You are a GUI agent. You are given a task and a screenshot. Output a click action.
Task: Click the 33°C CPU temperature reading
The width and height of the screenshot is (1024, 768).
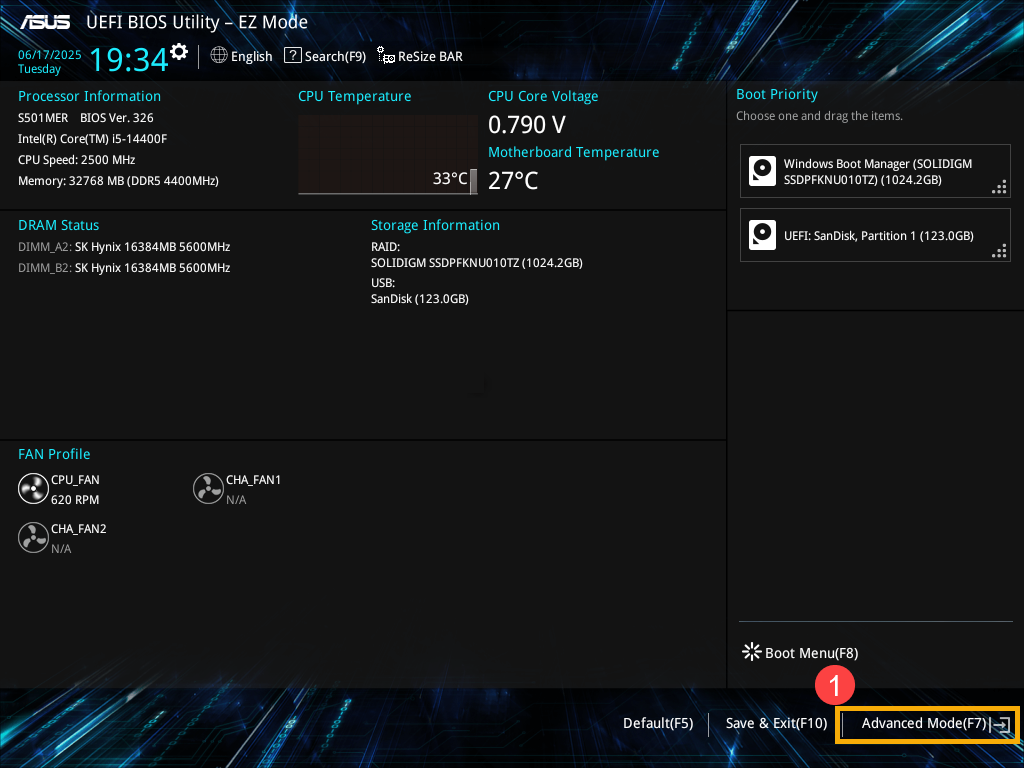tap(450, 178)
